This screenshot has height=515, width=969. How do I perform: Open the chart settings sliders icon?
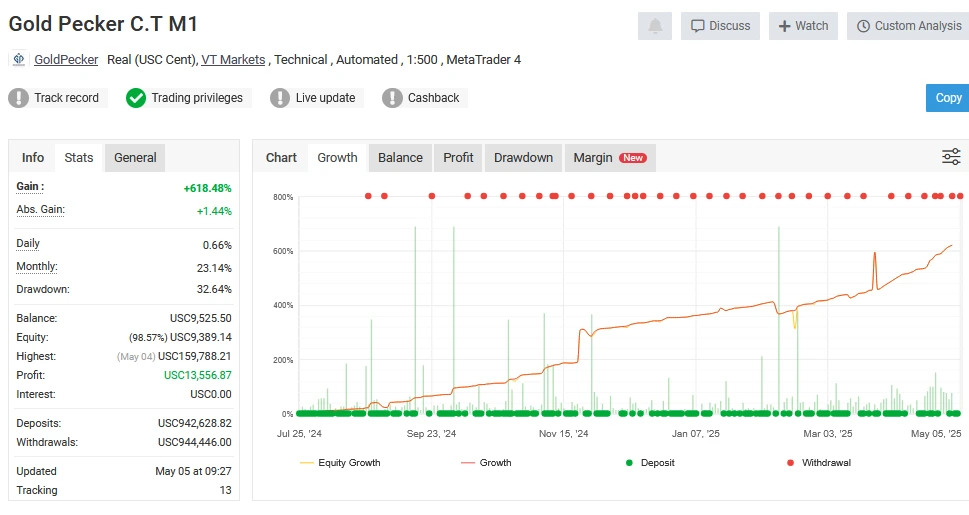click(951, 157)
